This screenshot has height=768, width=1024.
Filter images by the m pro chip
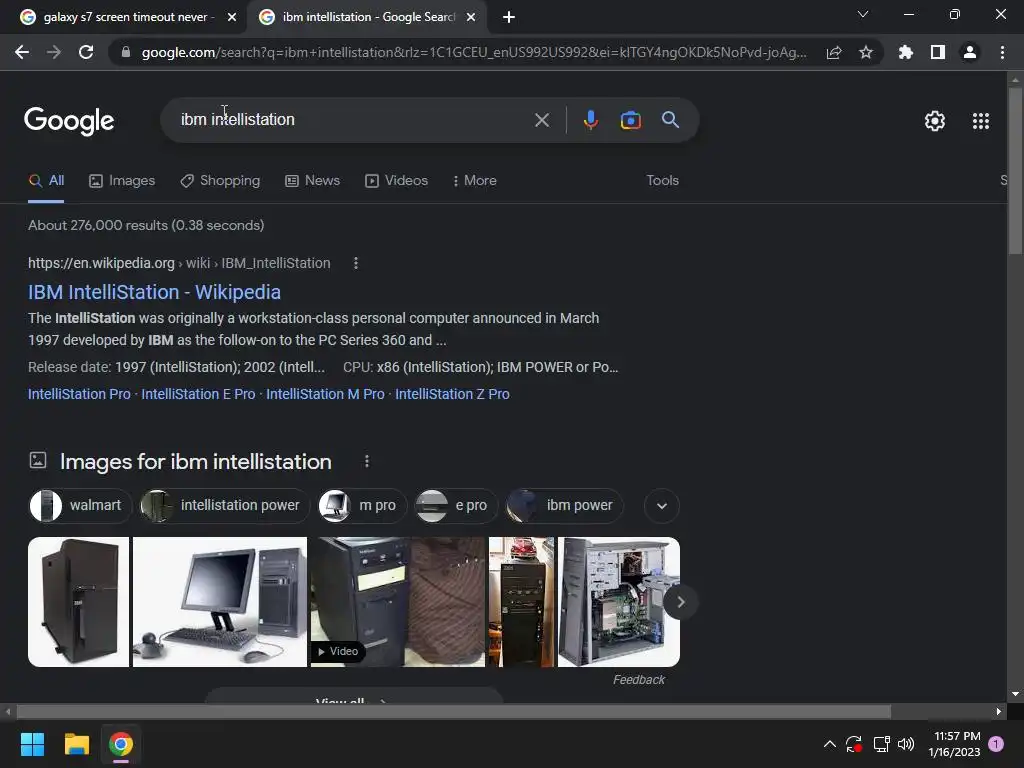(x=362, y=505)
